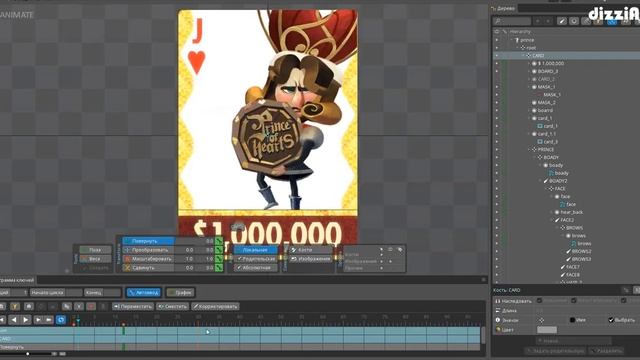Toggle the visibility dot for the PRINCE row

(x=497, y=150)
